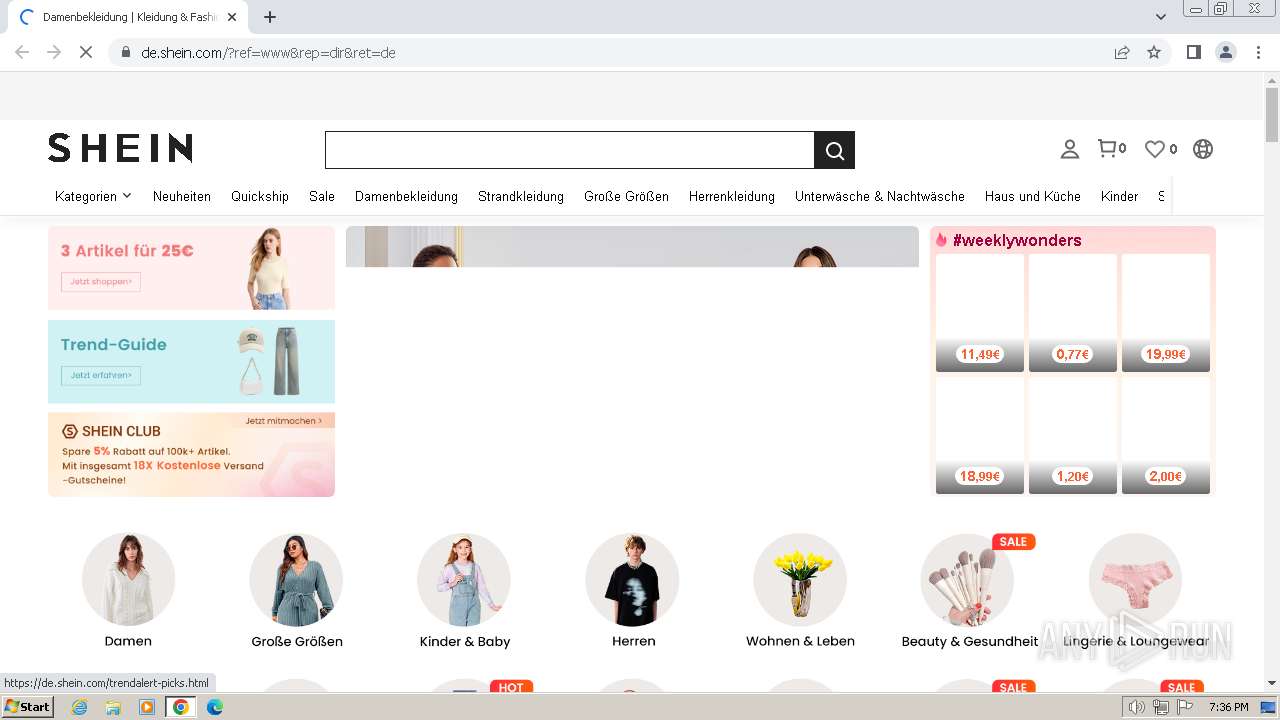Image resolution: width=1280 pixels, height=720 pixels.
Task: Open the Damenbekleidung menu
Action: 406,196
